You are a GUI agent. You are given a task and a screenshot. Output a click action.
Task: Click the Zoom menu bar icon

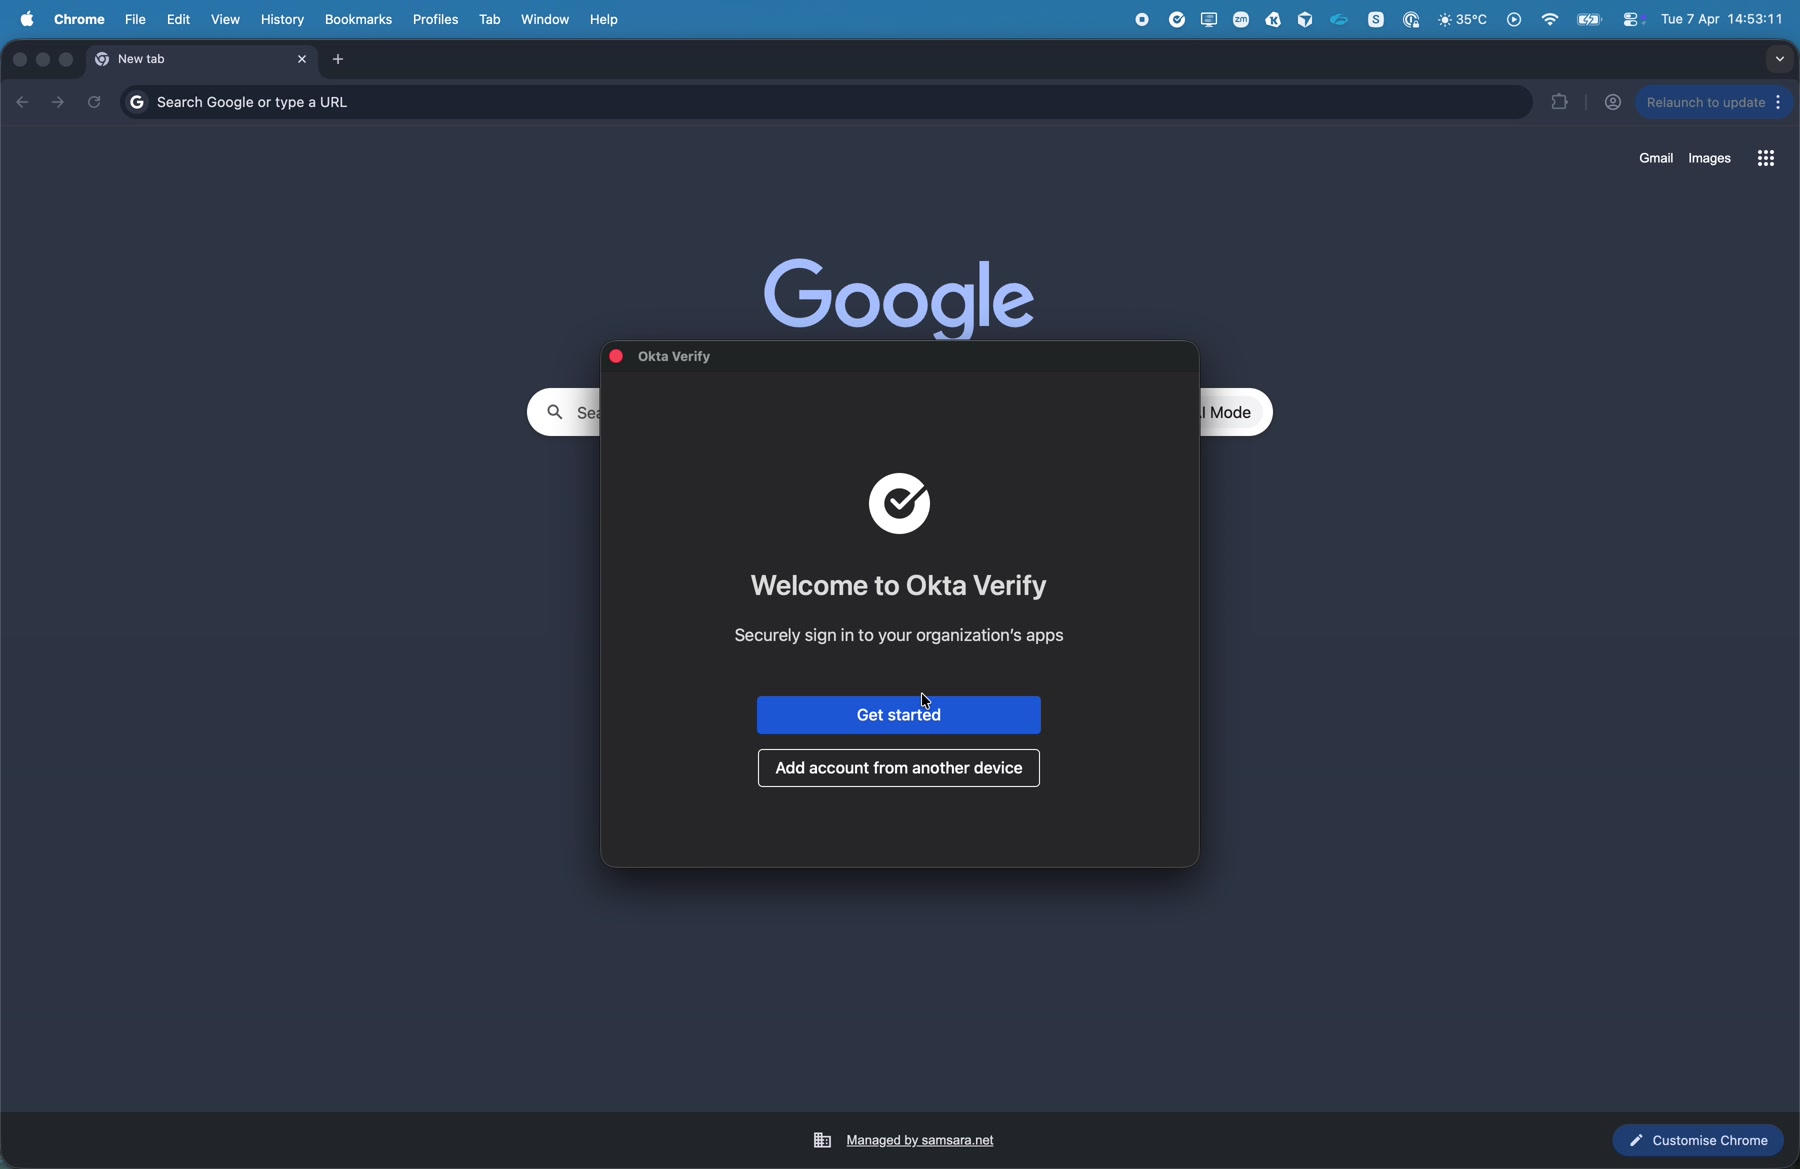coord(1241,19)
